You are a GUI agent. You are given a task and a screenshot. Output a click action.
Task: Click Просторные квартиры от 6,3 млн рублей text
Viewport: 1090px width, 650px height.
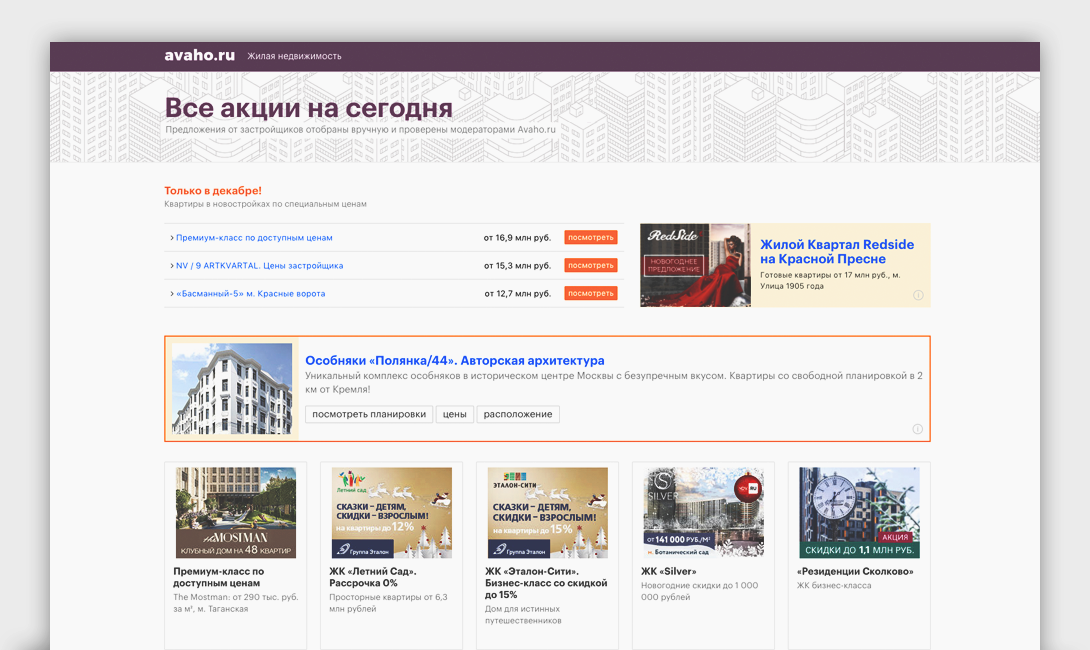(x=388, y=603)
